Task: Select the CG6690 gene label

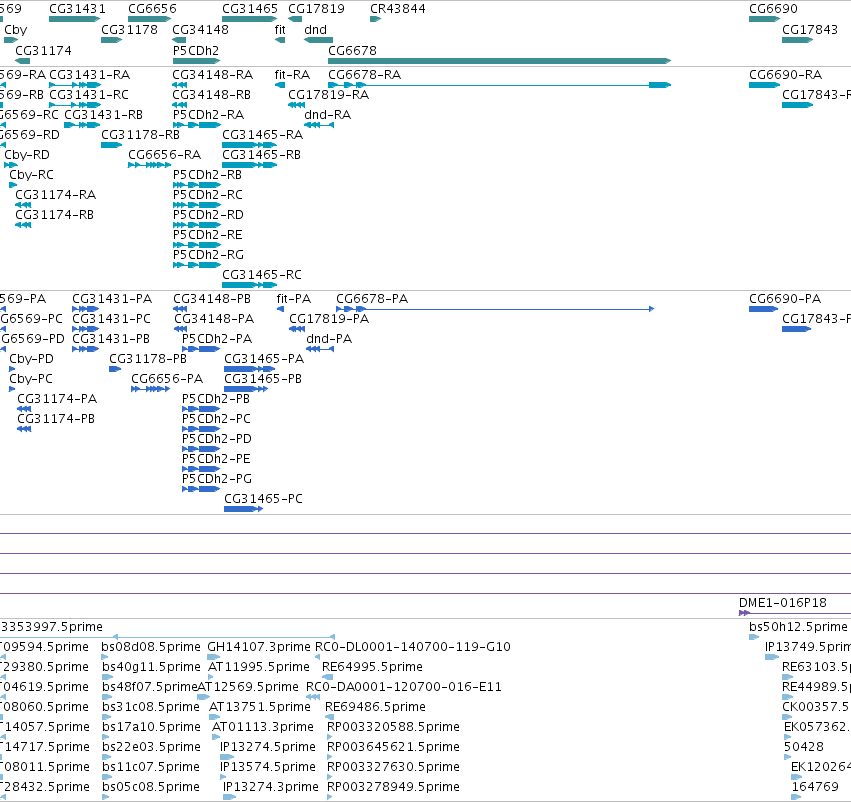Action: 773,9
